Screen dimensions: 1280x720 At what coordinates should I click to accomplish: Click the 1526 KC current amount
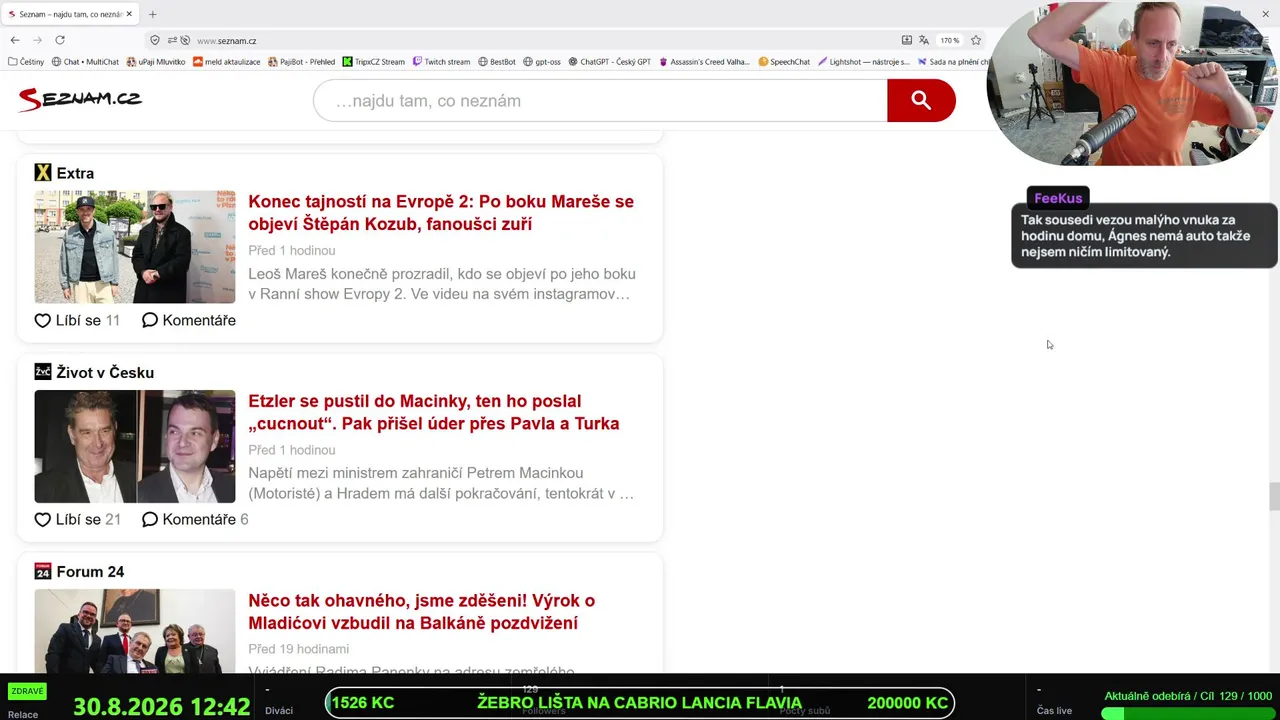click(x=362, y=703)
